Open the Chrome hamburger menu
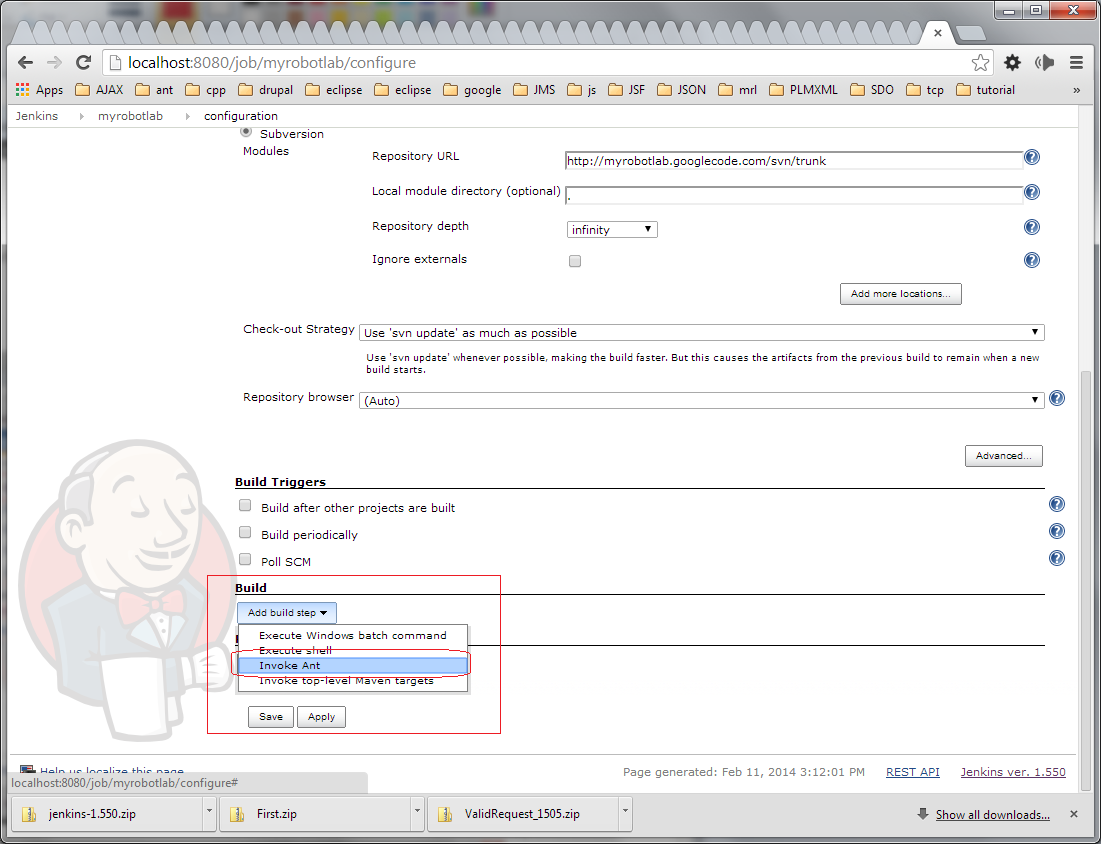 [x=1076, y=62]
